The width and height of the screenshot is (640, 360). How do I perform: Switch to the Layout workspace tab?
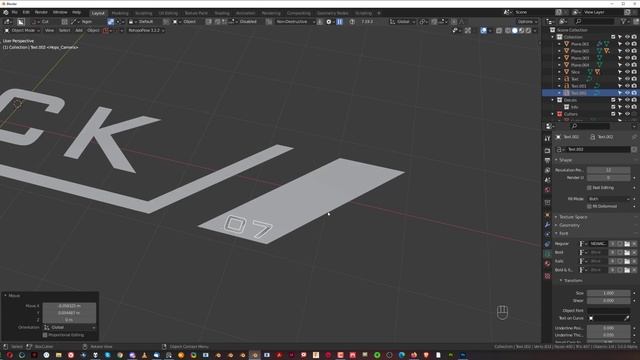(x=98, y=13)
